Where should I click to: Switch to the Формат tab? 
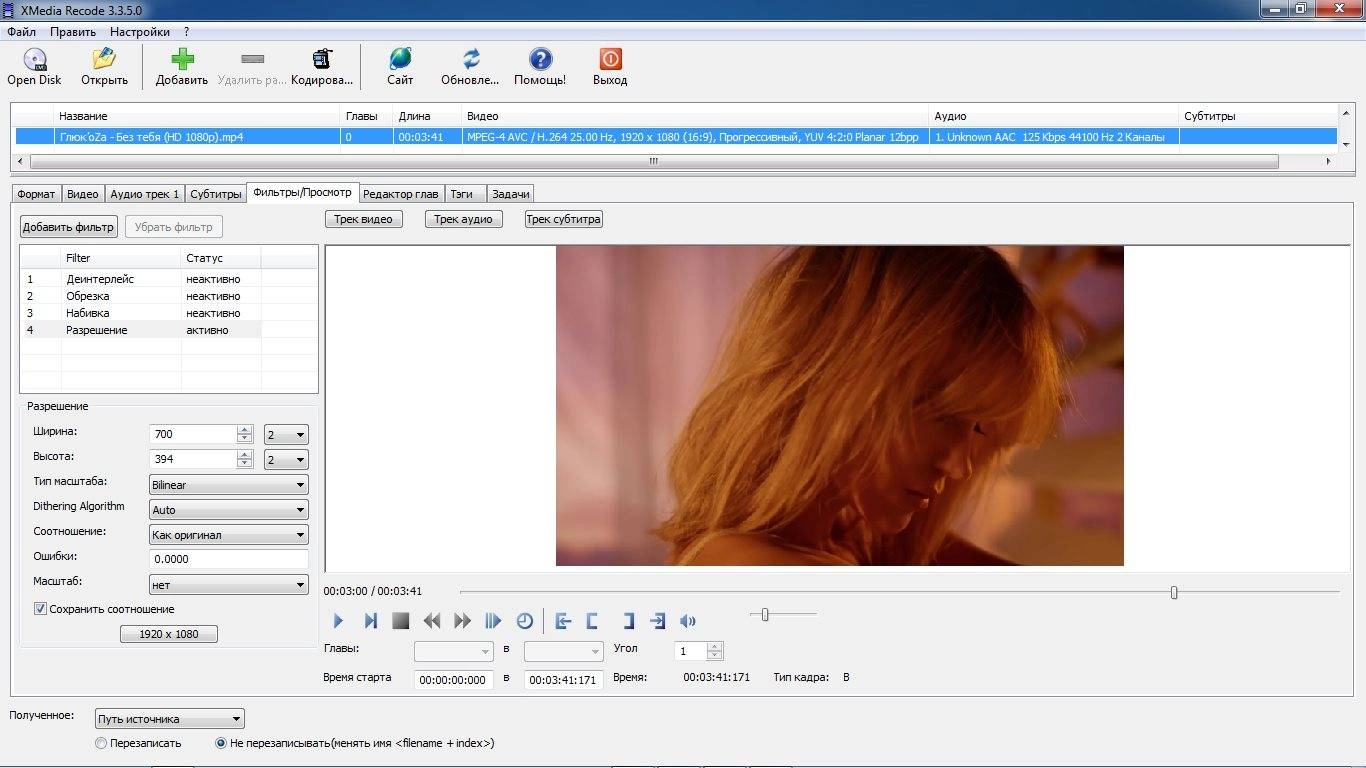36,194
